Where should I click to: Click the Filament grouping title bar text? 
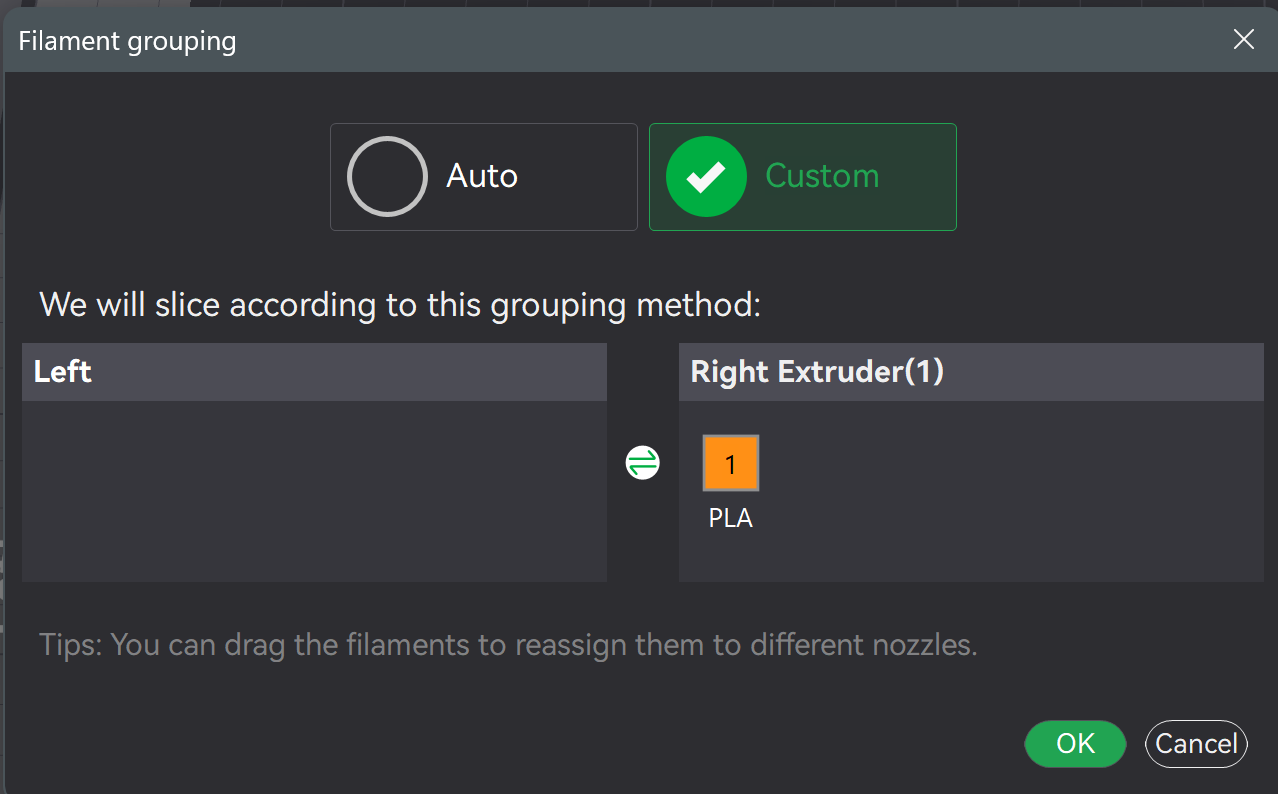click(127, 41)
